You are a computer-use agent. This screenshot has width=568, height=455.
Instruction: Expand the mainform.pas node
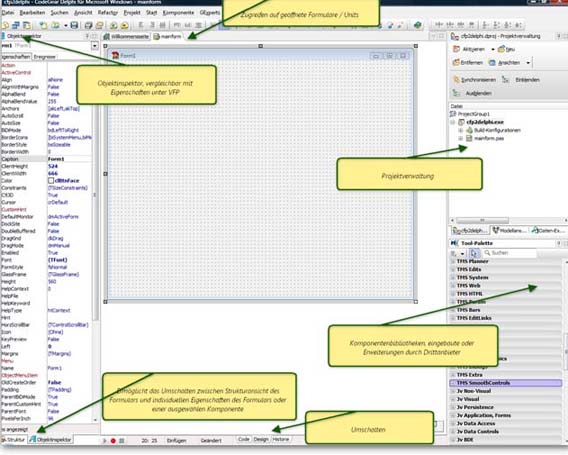coord(461,138)
